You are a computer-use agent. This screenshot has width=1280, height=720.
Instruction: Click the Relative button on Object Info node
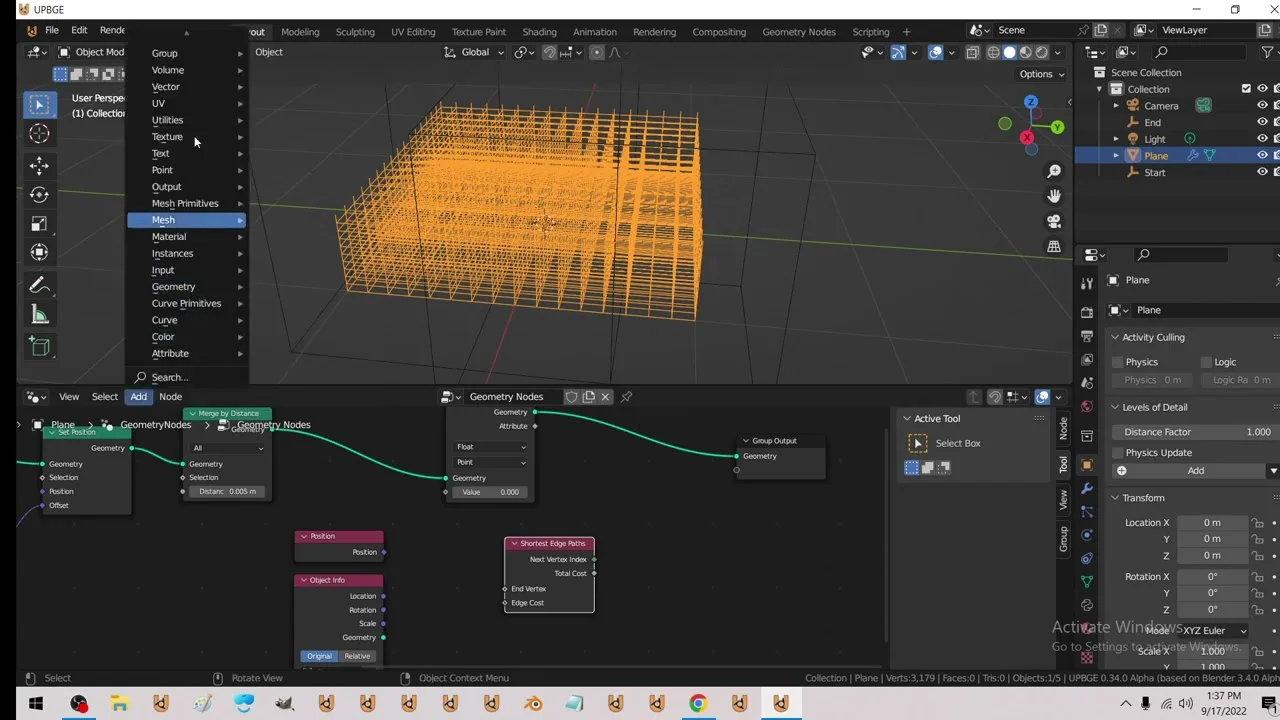[x=357, y=656]
